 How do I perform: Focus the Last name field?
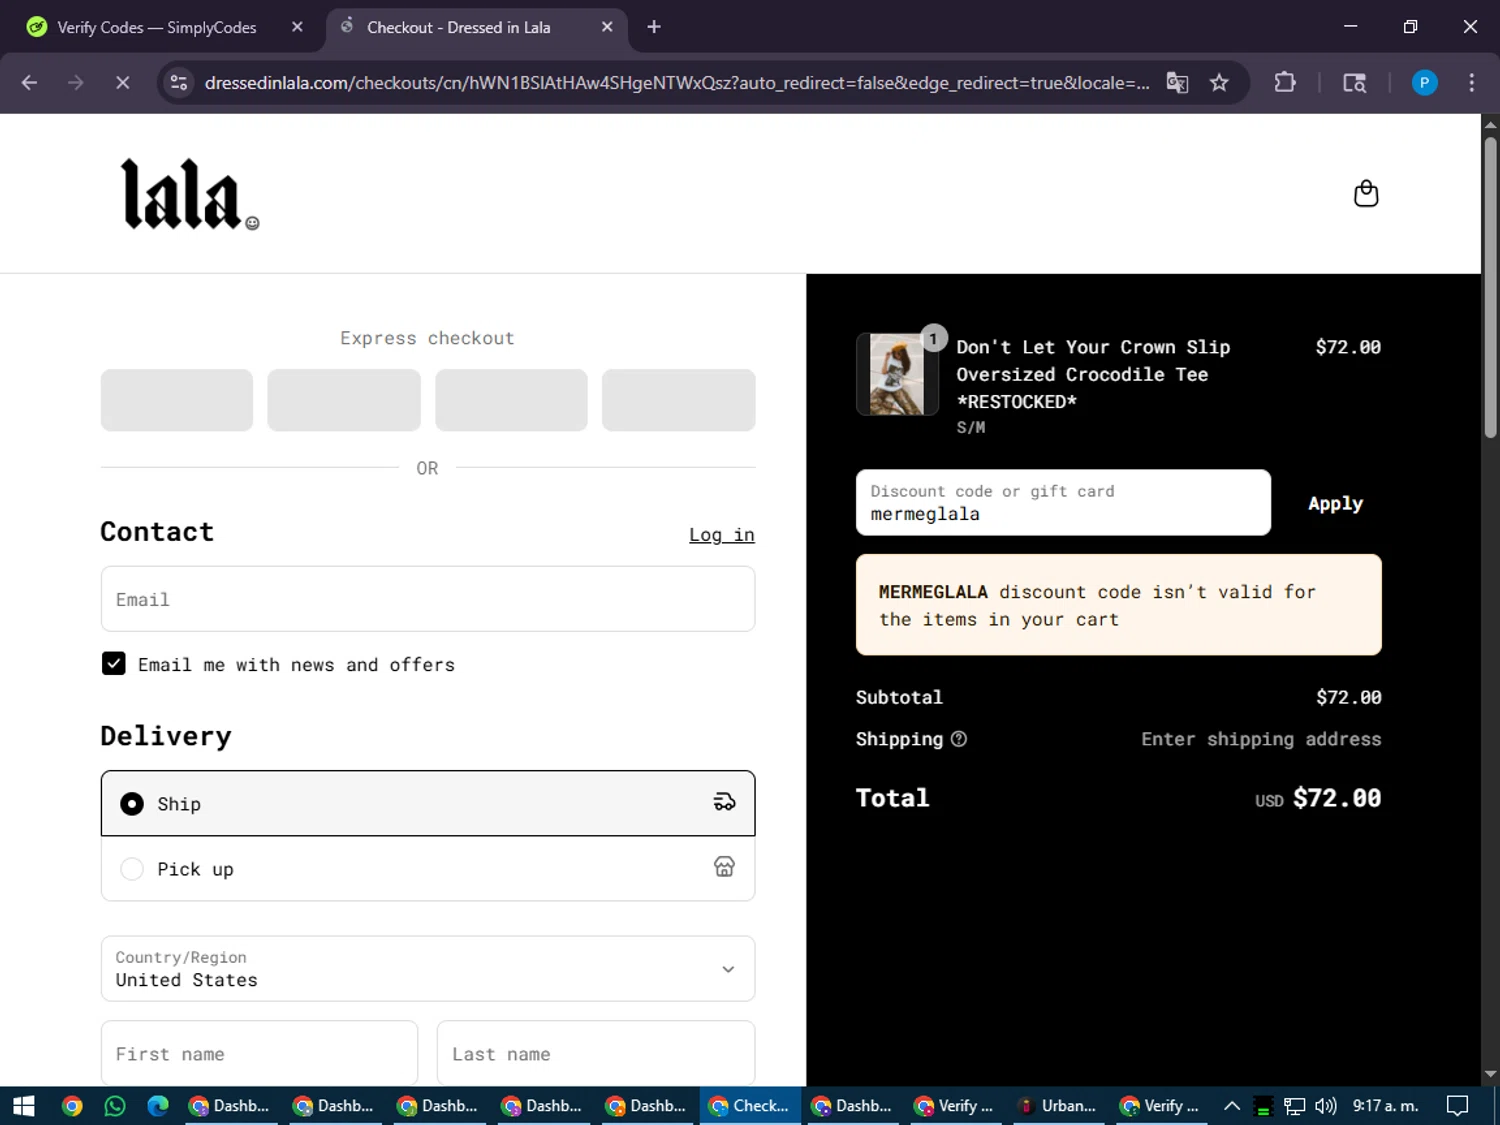click(x=596, y=1053)
